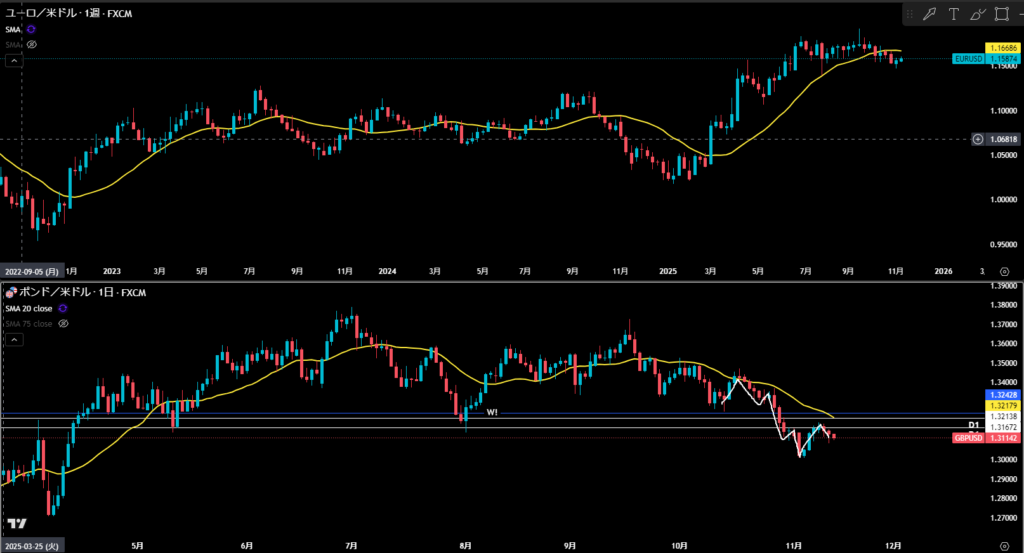Click the TradingView logo at bottom left
The image size is (1024, 553).
coord(16,524)
